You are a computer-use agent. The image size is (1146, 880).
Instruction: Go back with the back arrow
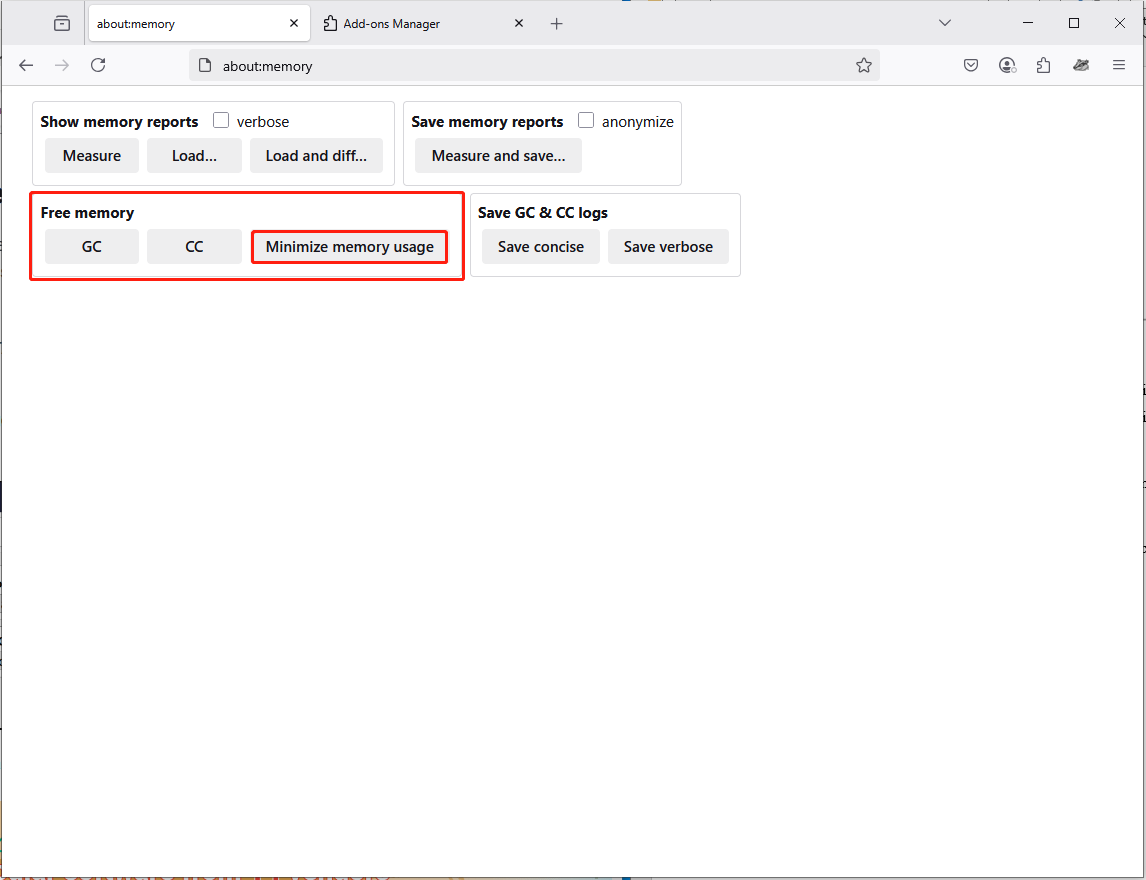coord(26,66)
